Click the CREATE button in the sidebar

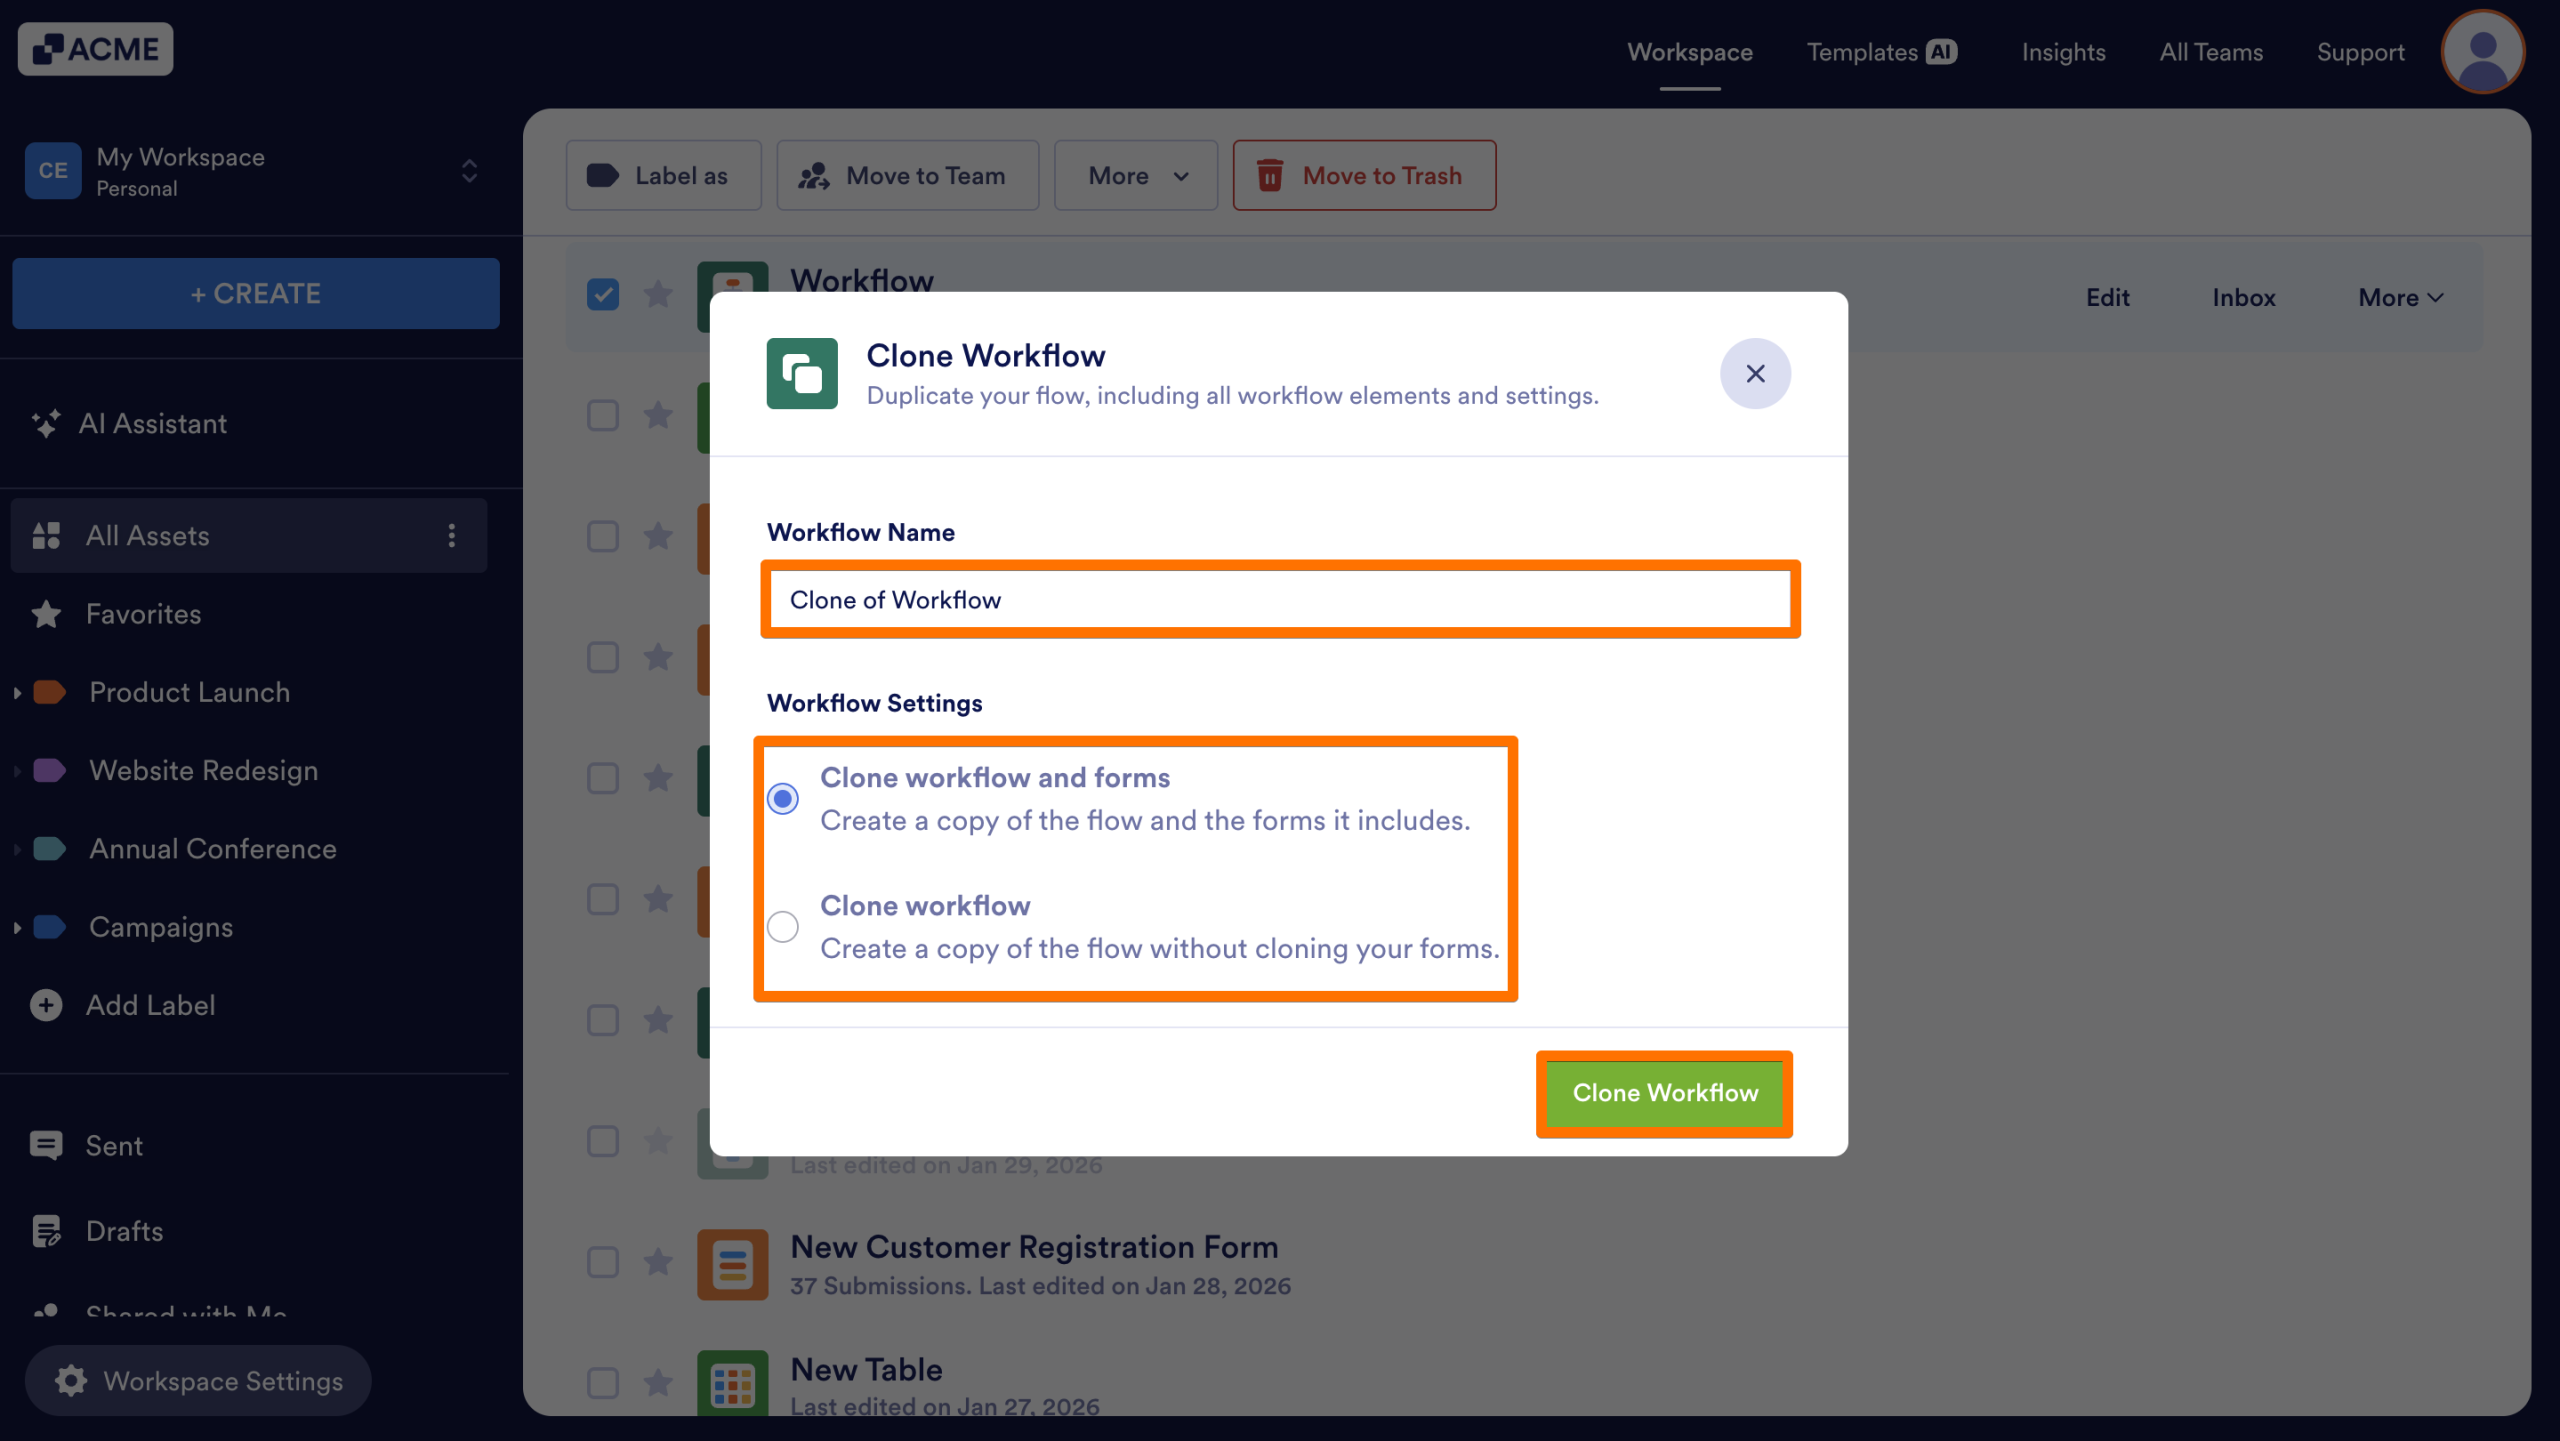point(255,293)
